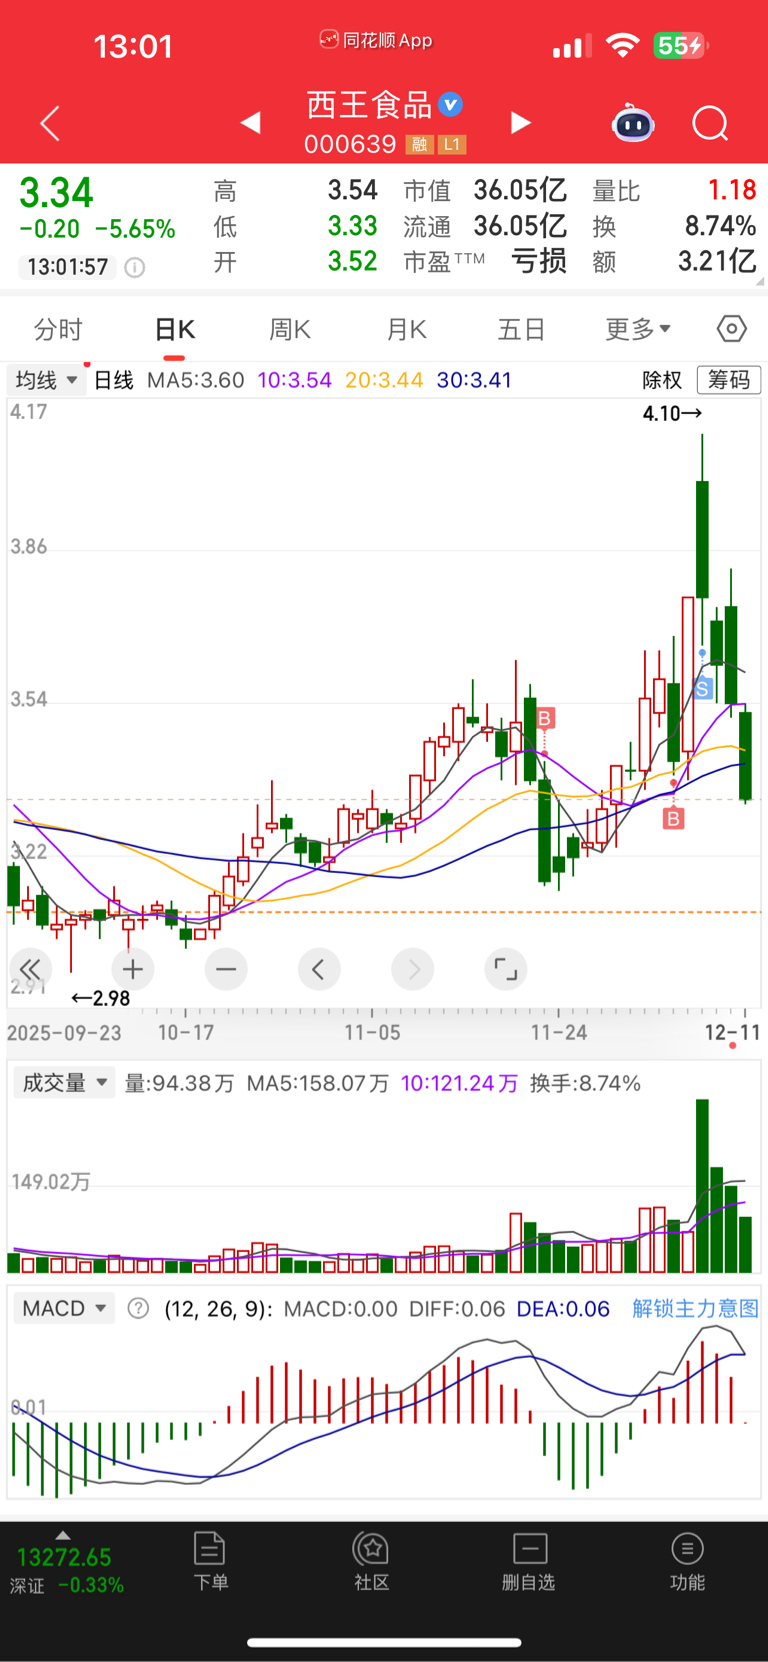Open chart settings hexagon icon
Screen dimensions: 768x1662
pos(732,329)
